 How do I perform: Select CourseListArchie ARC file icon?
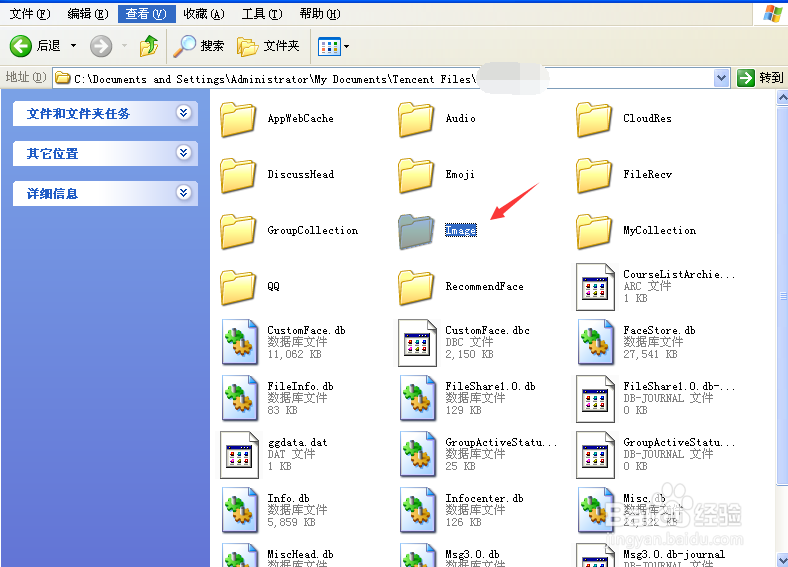point(596,287)
